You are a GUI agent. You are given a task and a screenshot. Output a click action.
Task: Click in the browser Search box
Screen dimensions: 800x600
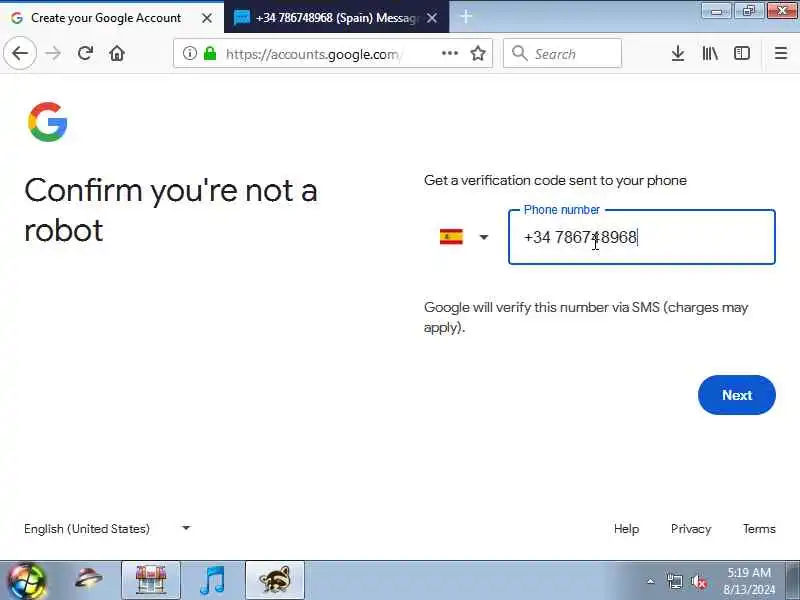pos(562,53)
